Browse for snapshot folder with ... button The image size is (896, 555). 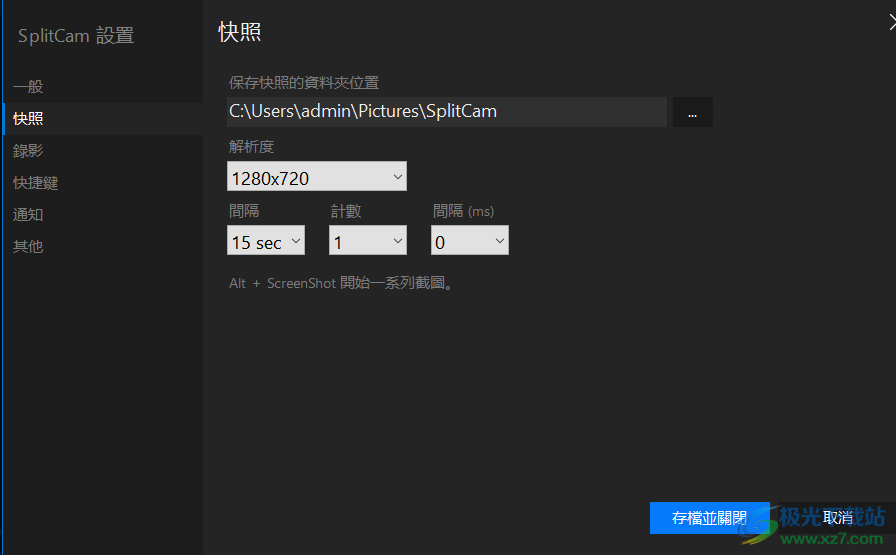click(x=693, y=111)
